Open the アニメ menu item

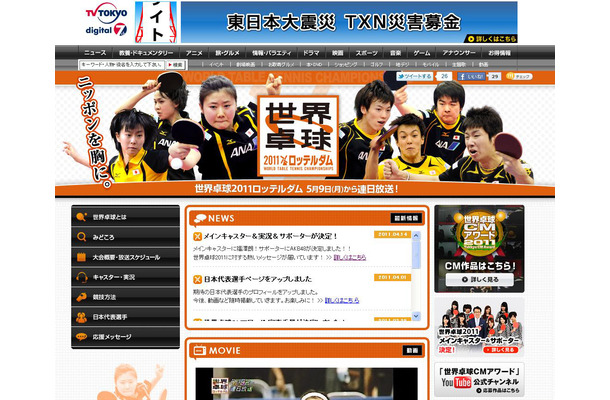pos(194,53)
